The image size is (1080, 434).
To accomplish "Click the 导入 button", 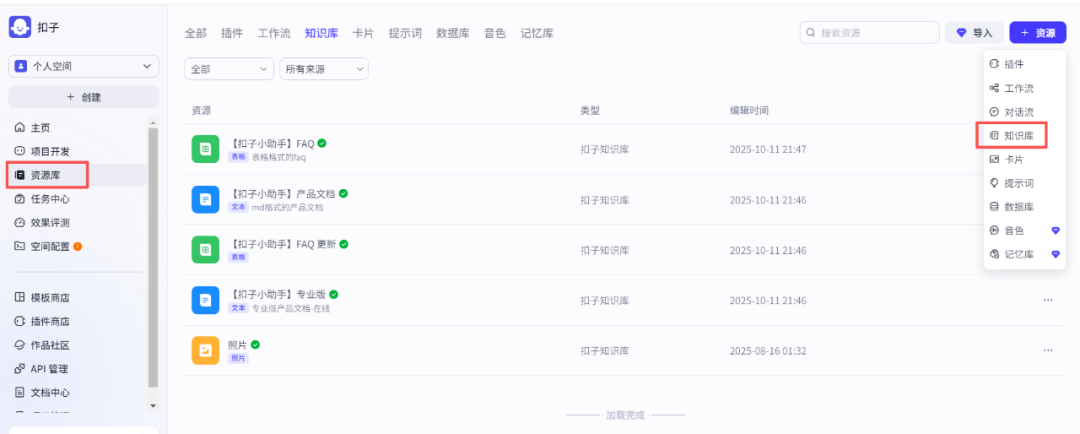I will pyautogui.click(x=974, y=32).
